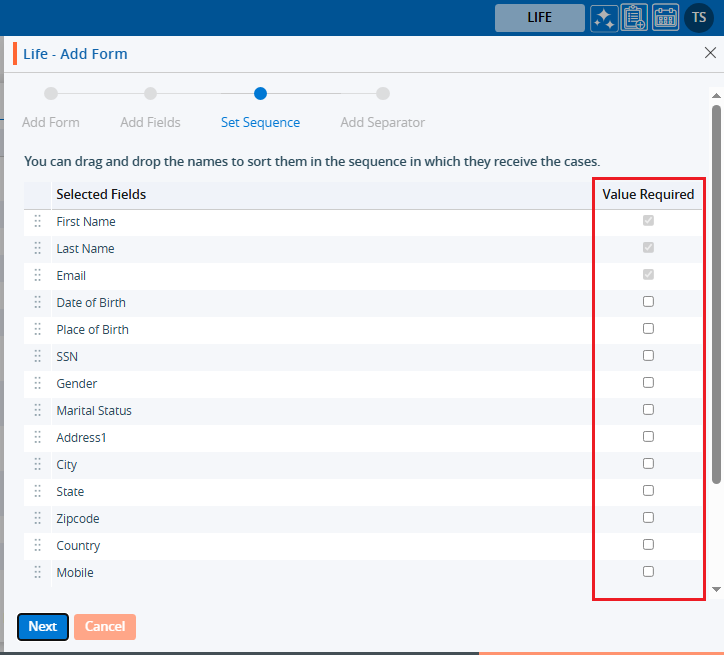724x655 pixels.
Task: Enable Value Required for SSN
Action: point(648,356)
